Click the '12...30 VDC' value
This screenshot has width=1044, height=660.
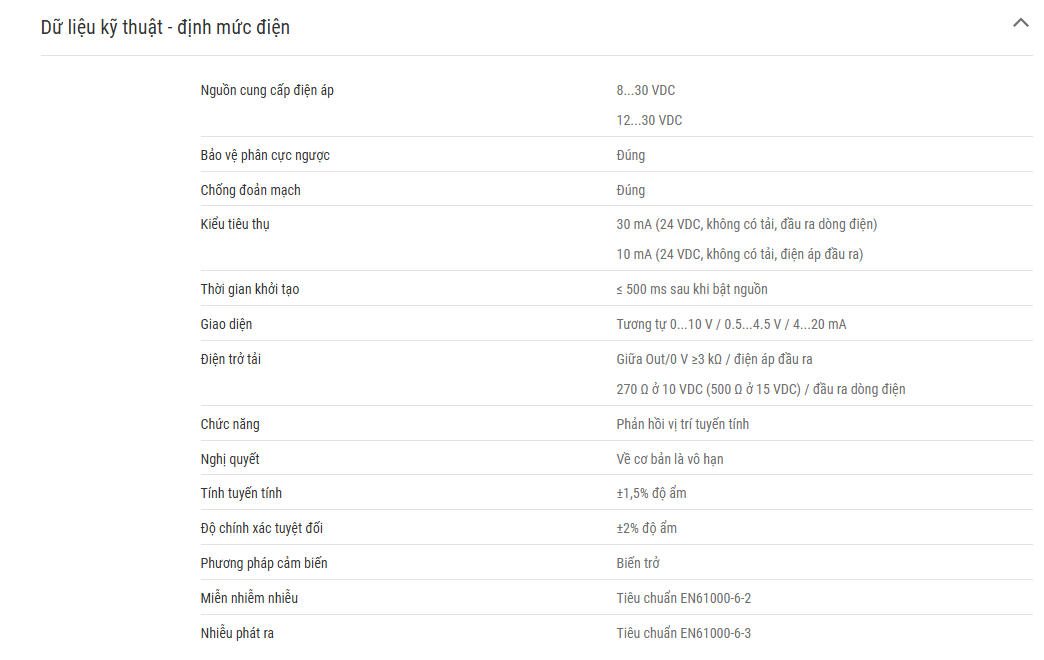pyautogui.click(x=649, y=121)
